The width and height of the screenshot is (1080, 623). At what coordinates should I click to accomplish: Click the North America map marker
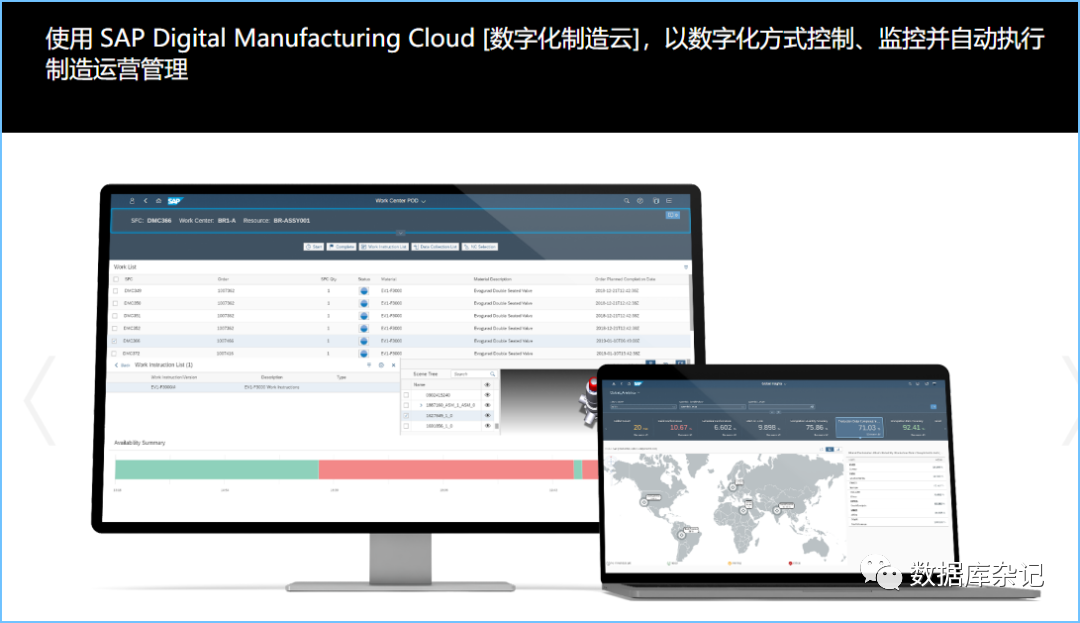point(644,502)
